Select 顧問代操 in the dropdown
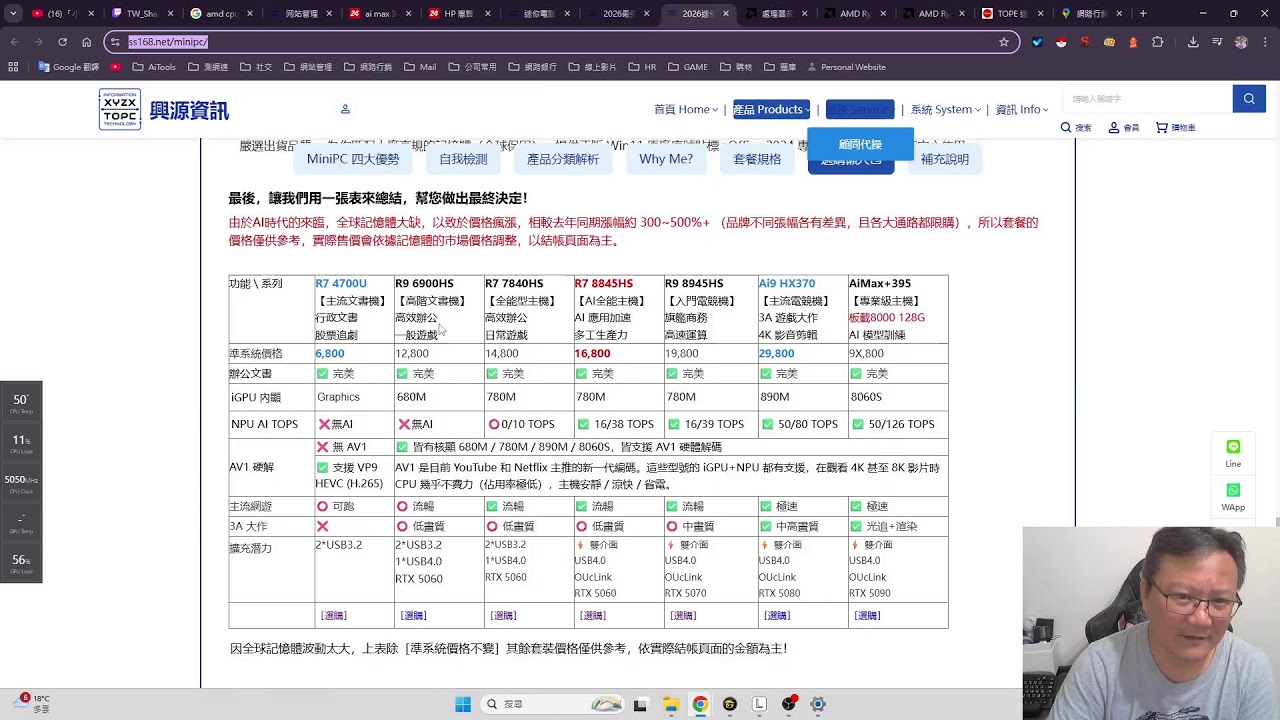Screen dimensions: 1280x720 (860, 144)
